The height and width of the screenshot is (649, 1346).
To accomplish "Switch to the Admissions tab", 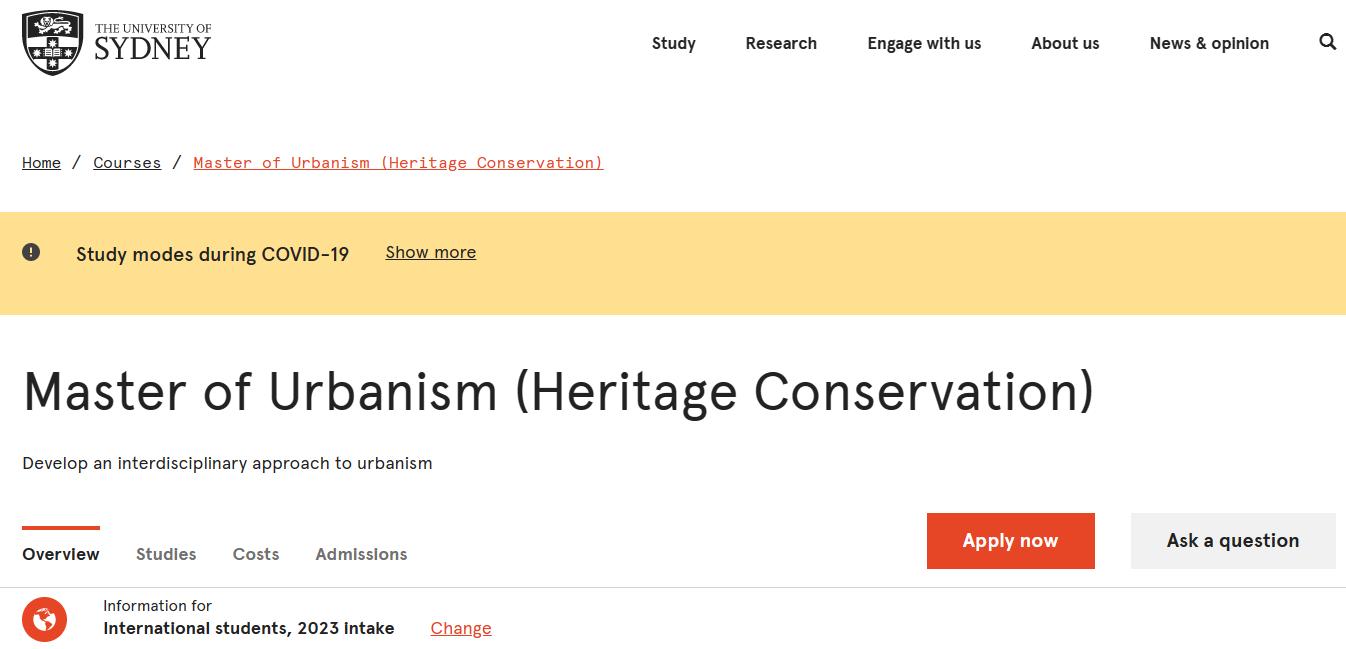I will (361, 554).
